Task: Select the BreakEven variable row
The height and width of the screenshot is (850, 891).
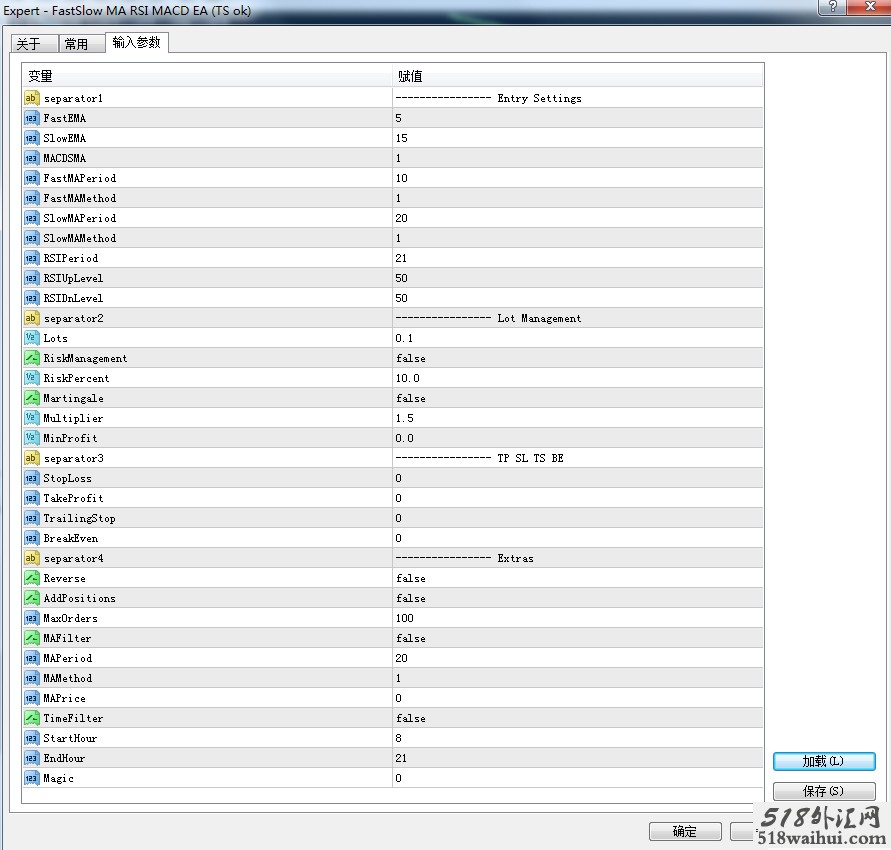Action: 392,538
